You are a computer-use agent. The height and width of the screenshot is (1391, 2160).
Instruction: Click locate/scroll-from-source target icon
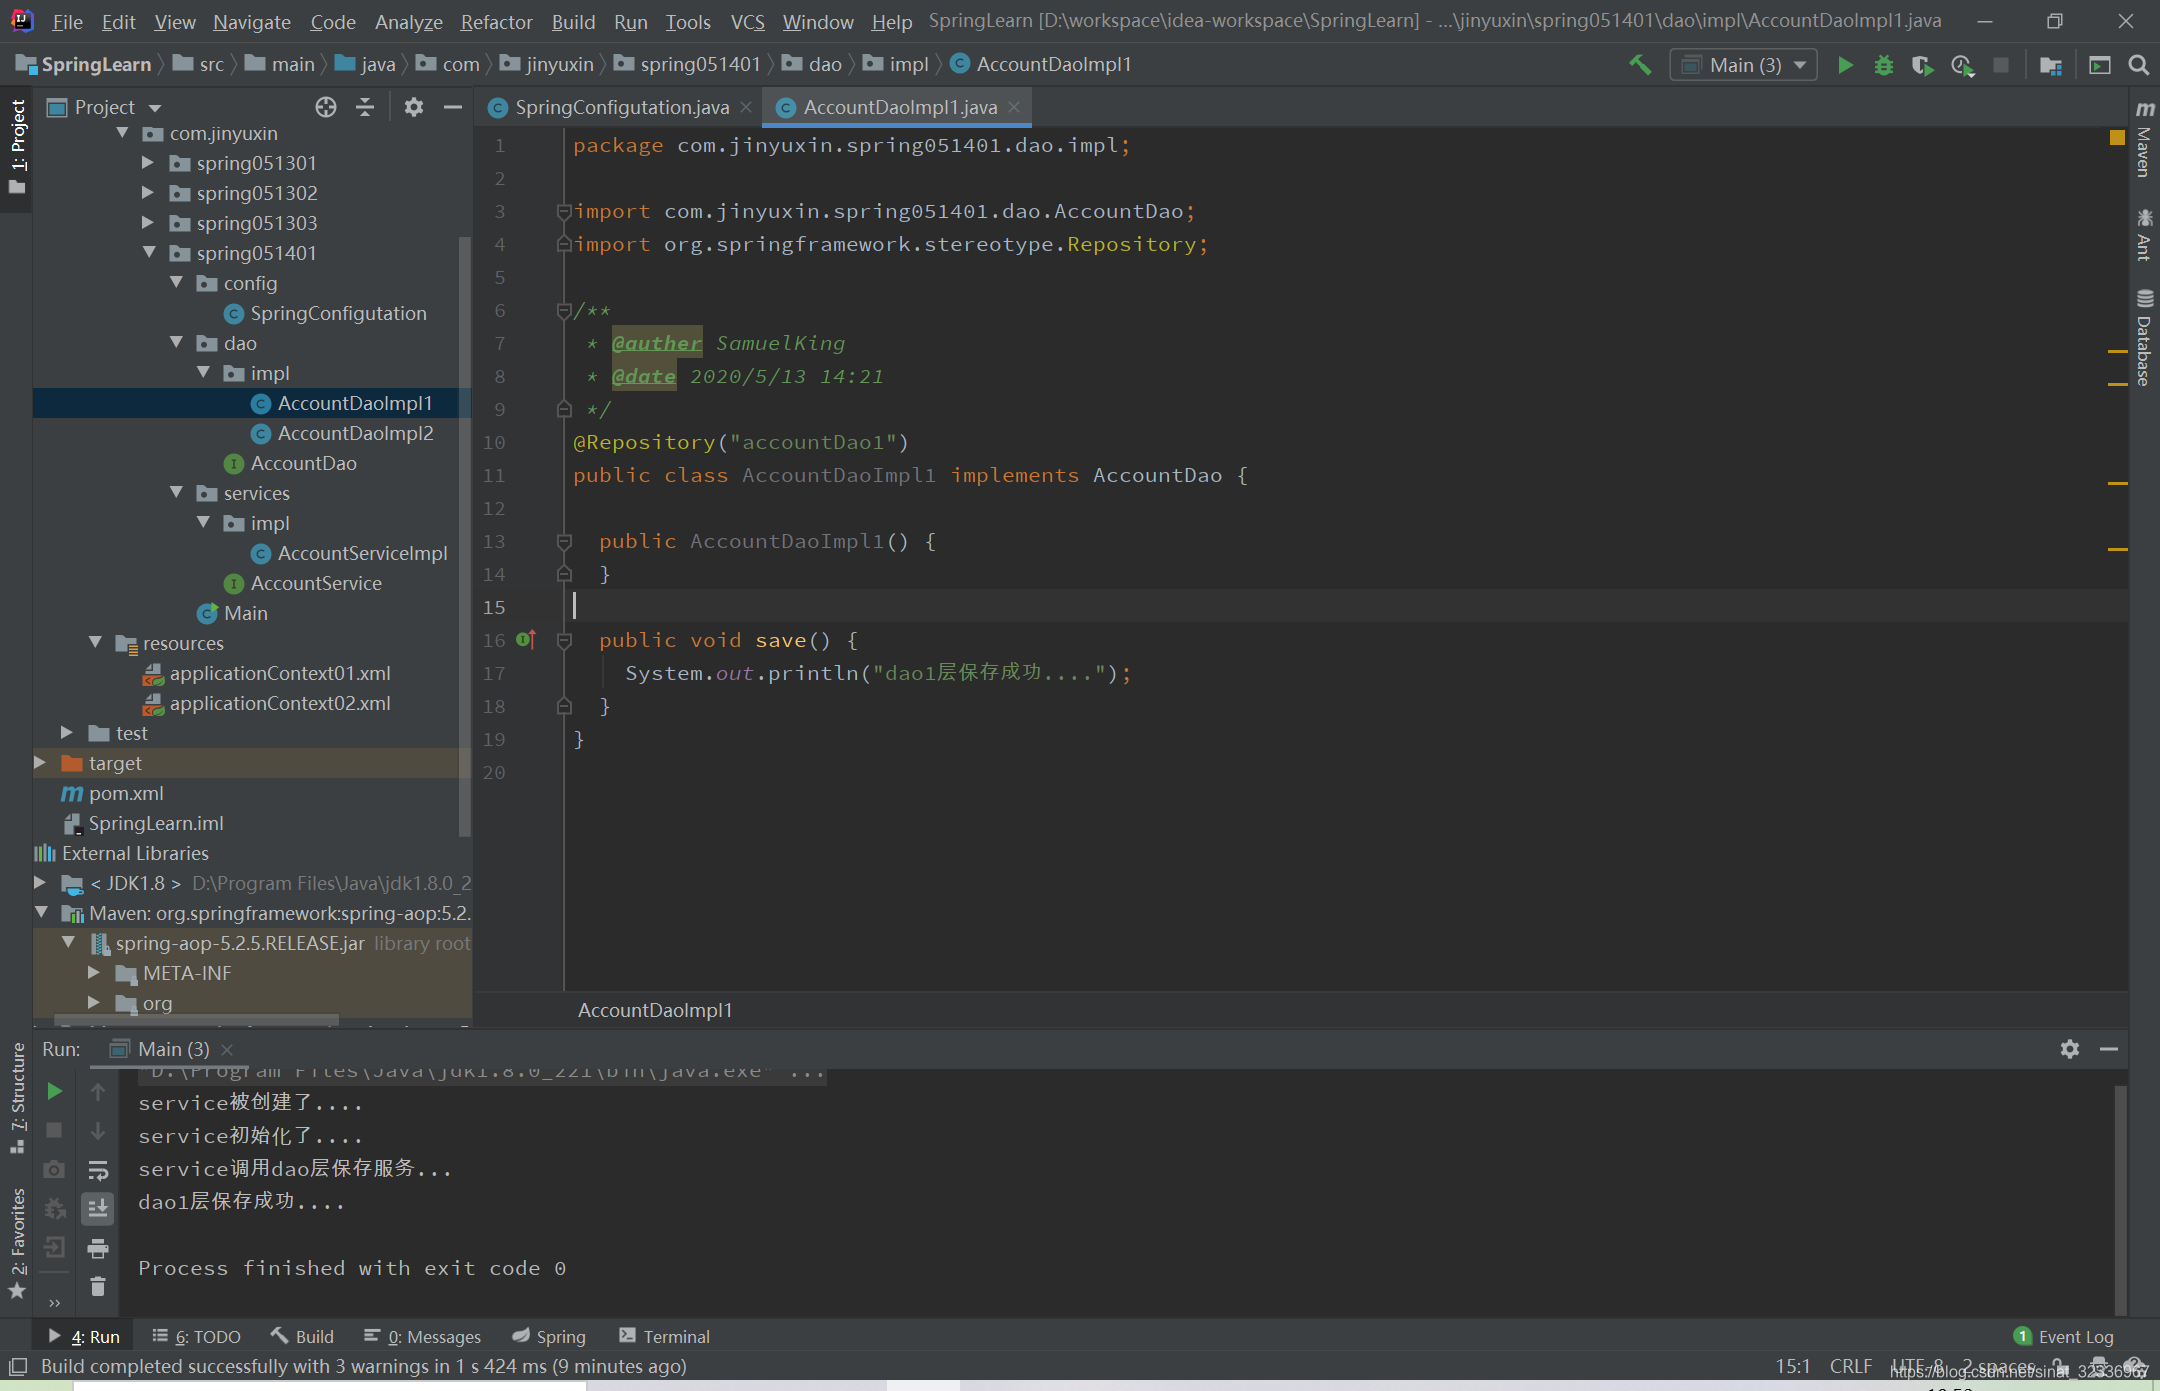pyautogui.click(x=326, y=107)
